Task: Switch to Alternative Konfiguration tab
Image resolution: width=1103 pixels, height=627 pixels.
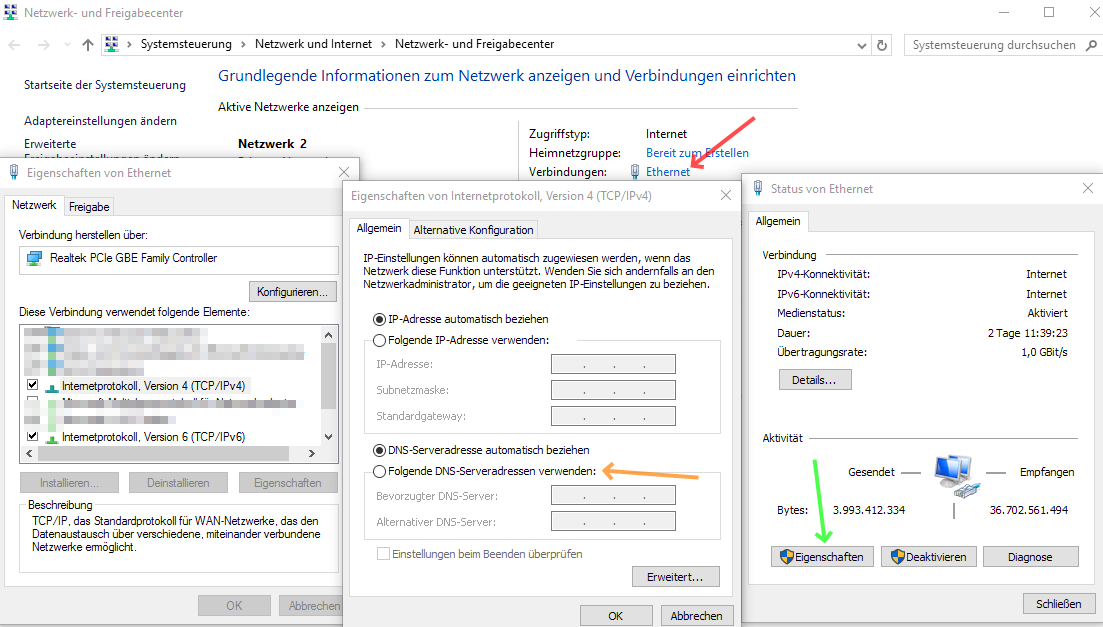Action: tap(473, 230)
